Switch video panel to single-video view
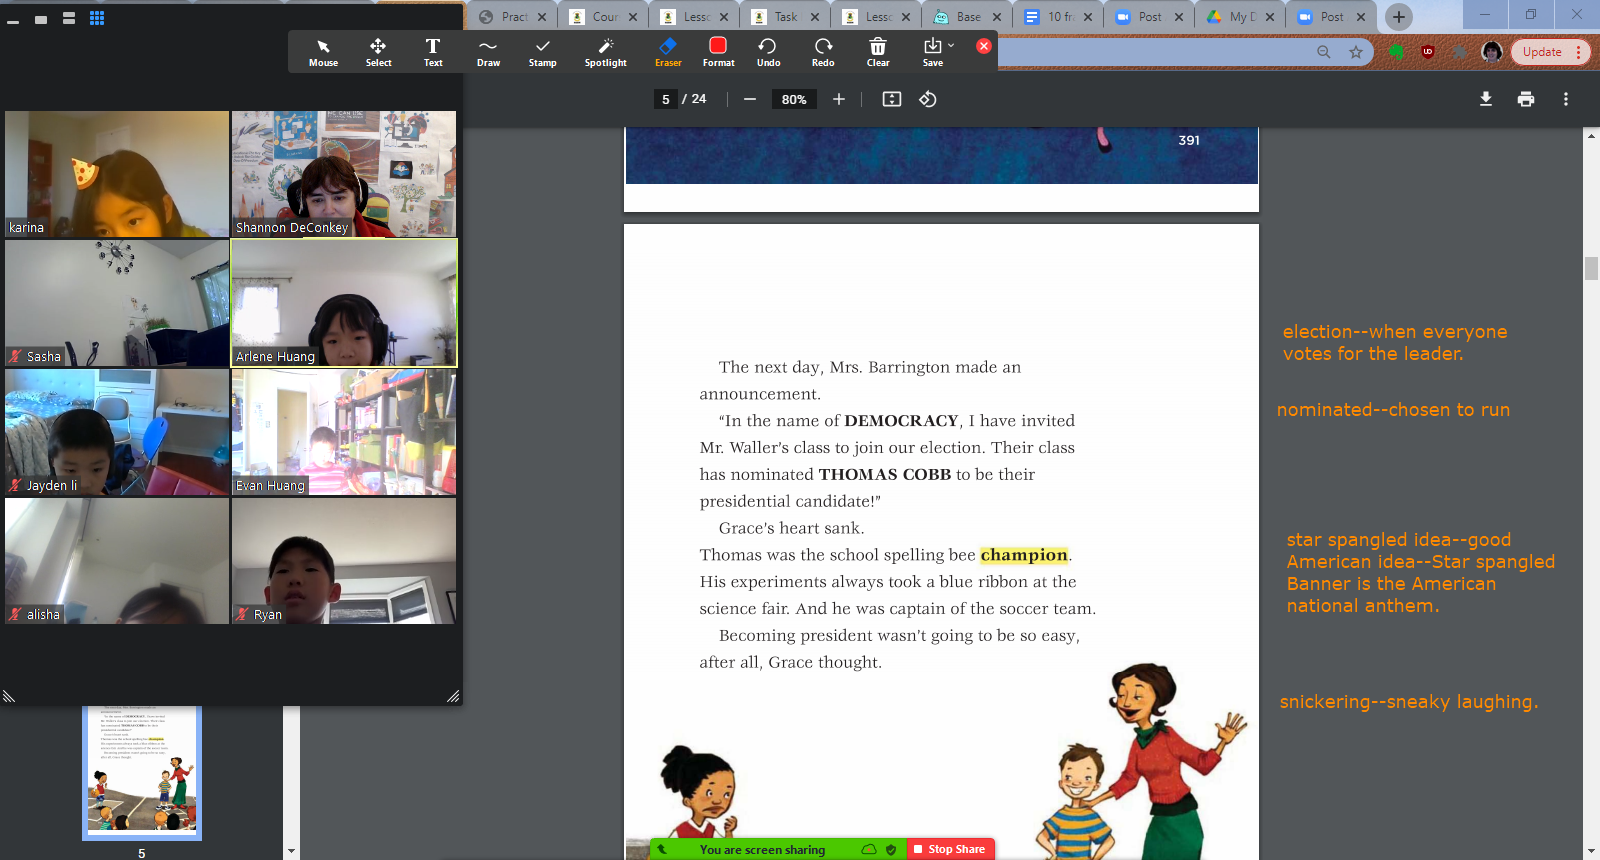Viewport: 1600px width, 860px height. (41, 19)
